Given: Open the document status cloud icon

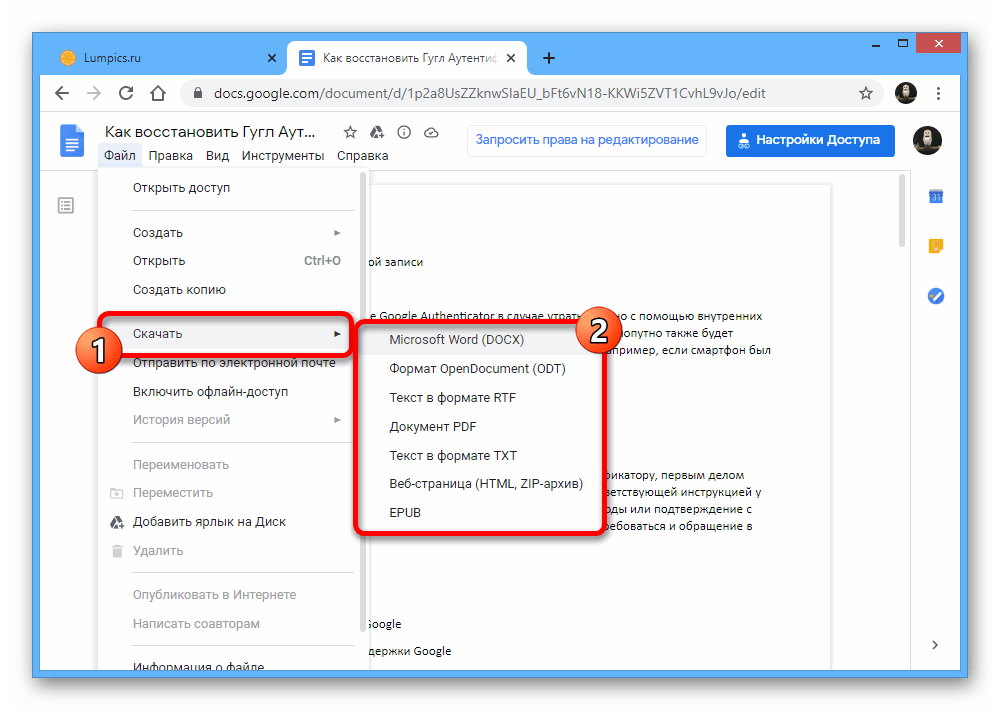Looking at the screenshot, I should (x=431, y=133).
